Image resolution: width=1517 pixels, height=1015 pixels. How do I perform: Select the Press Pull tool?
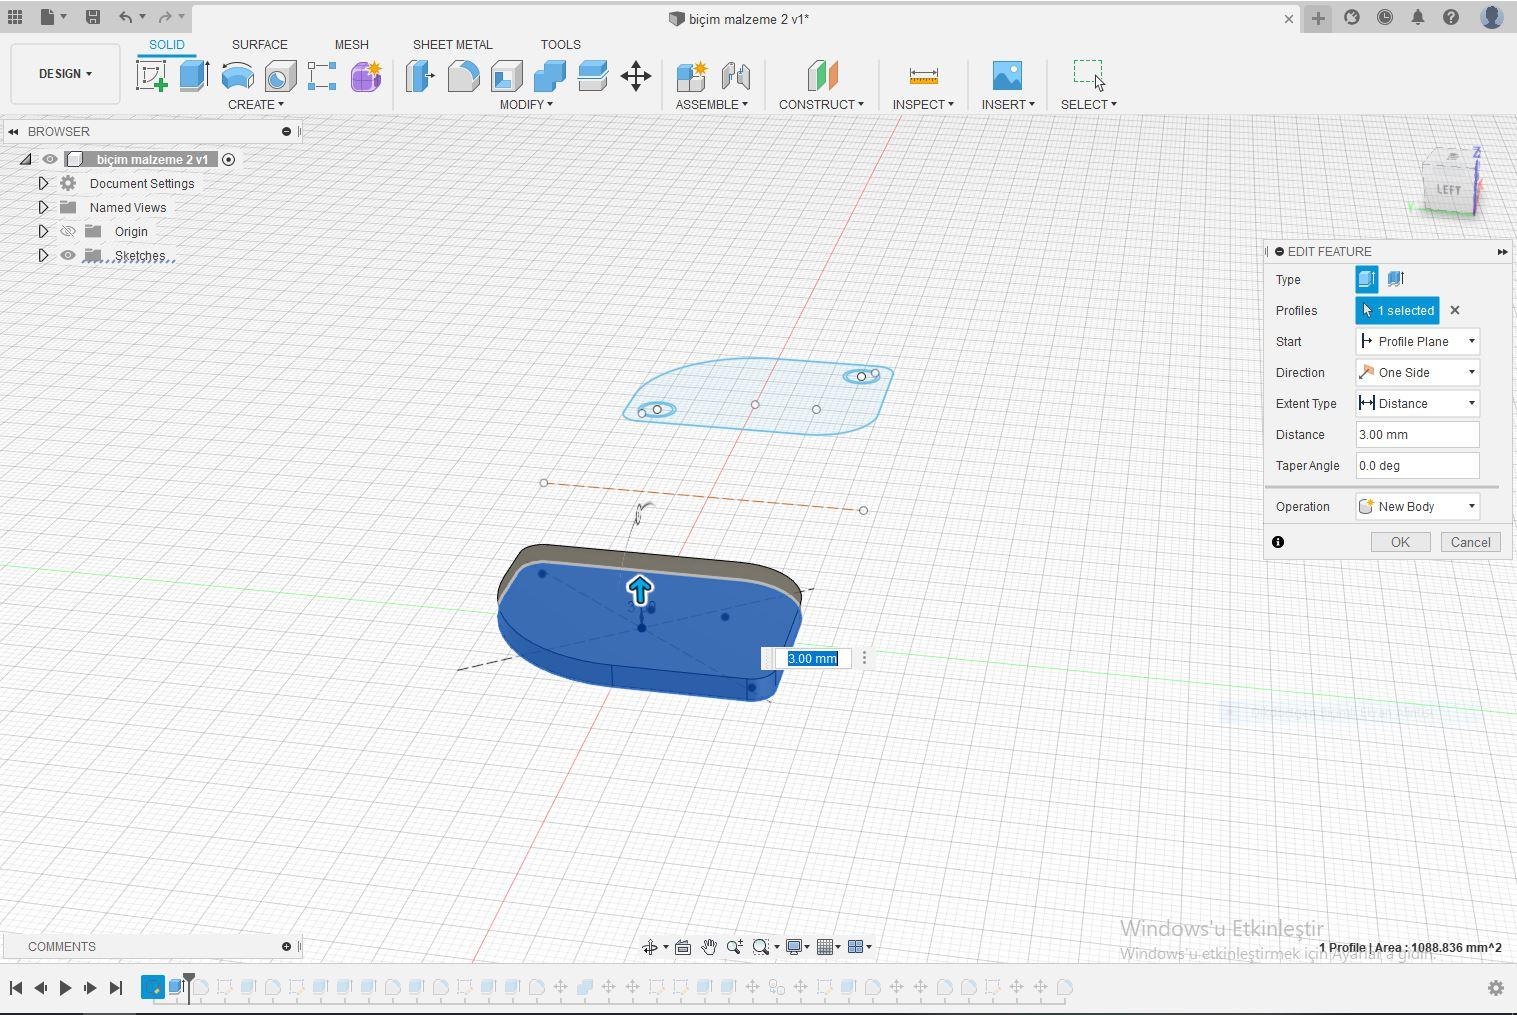(421, 76)
